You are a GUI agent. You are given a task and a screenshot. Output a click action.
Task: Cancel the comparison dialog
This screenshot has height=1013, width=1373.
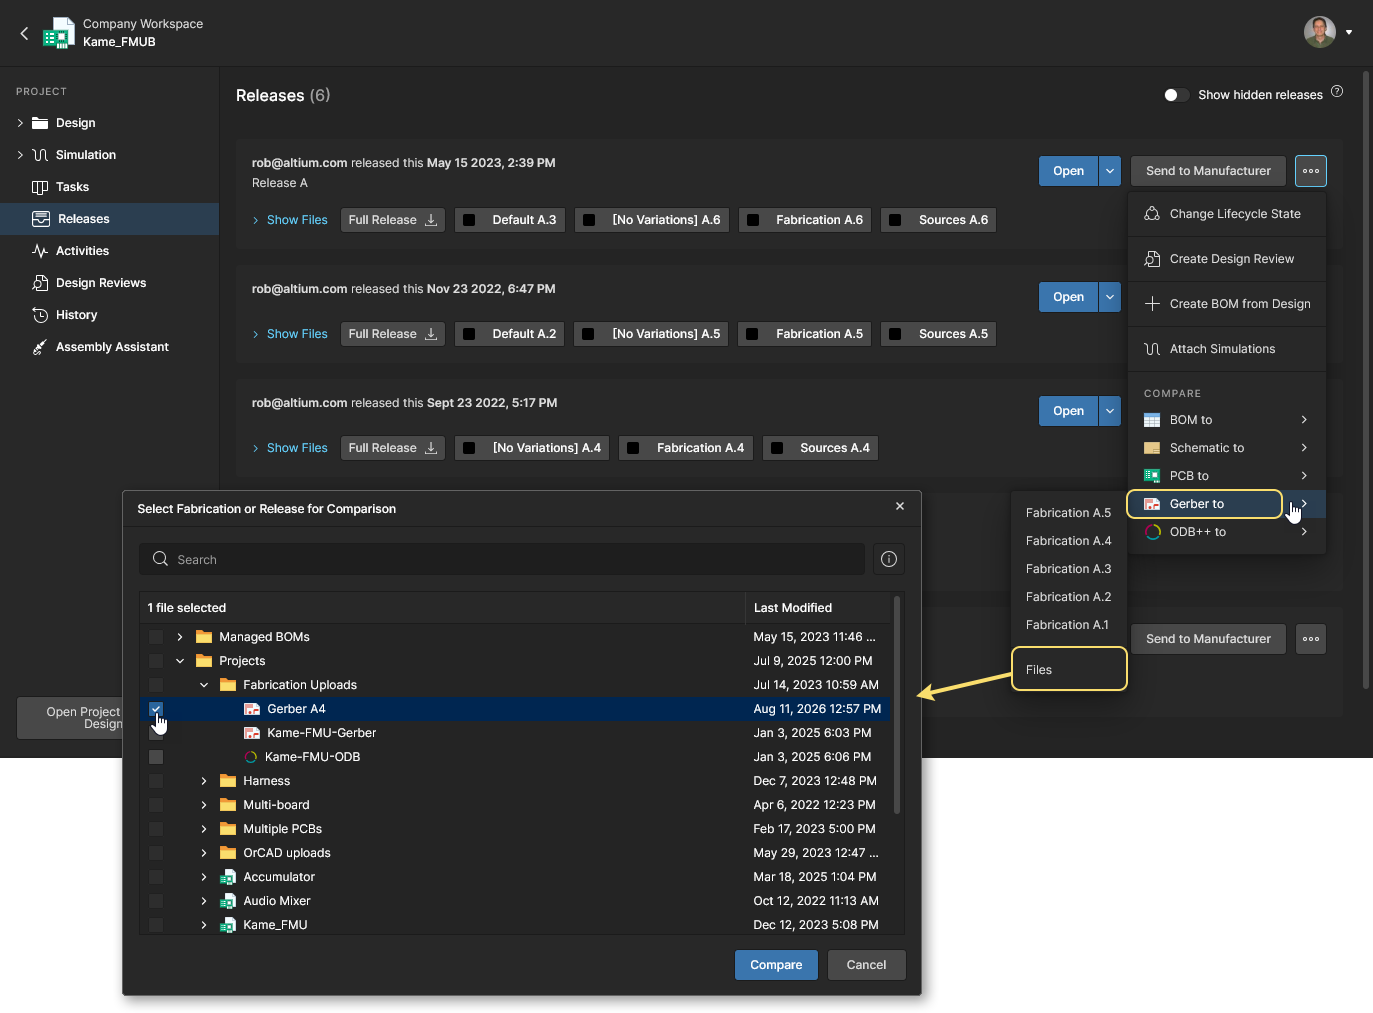[866, 965]
